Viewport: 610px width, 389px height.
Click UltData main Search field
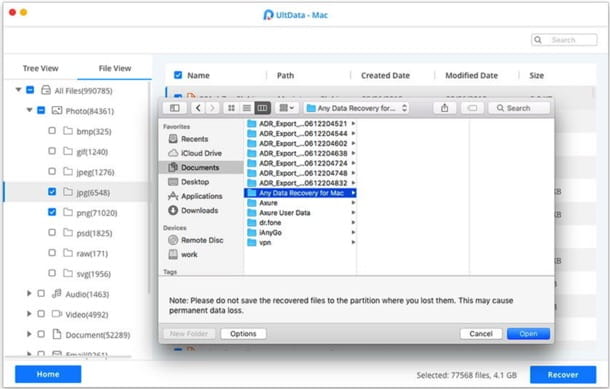(x=564, y=40)
